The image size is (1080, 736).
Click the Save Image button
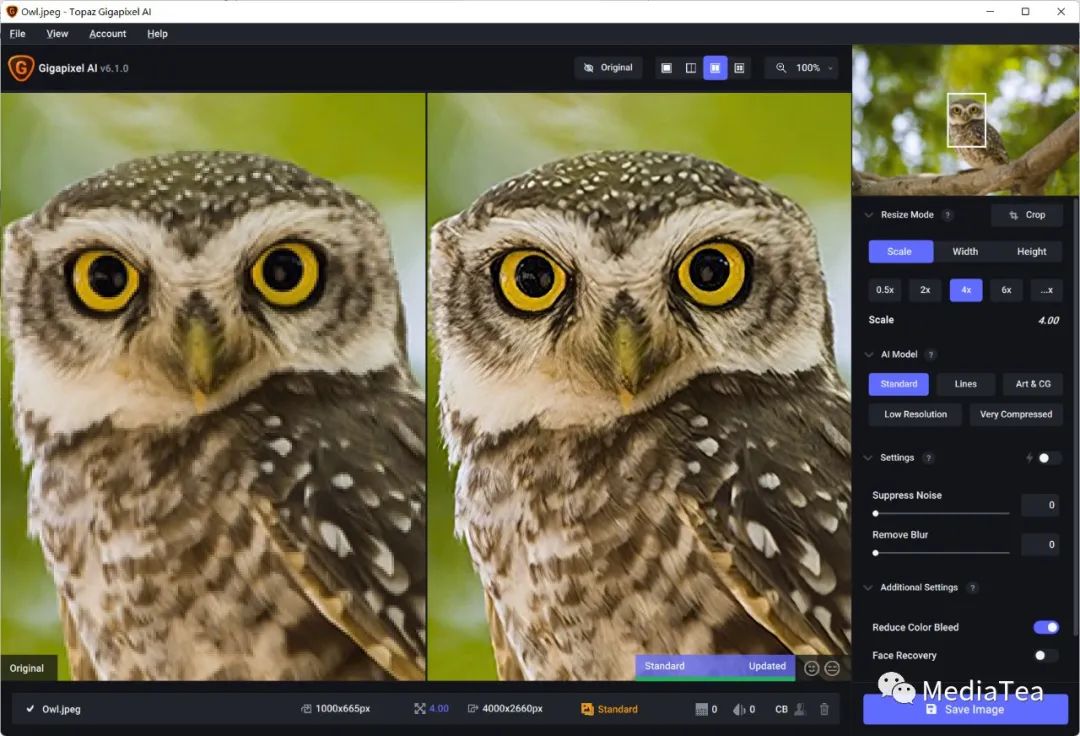point(966,709)
